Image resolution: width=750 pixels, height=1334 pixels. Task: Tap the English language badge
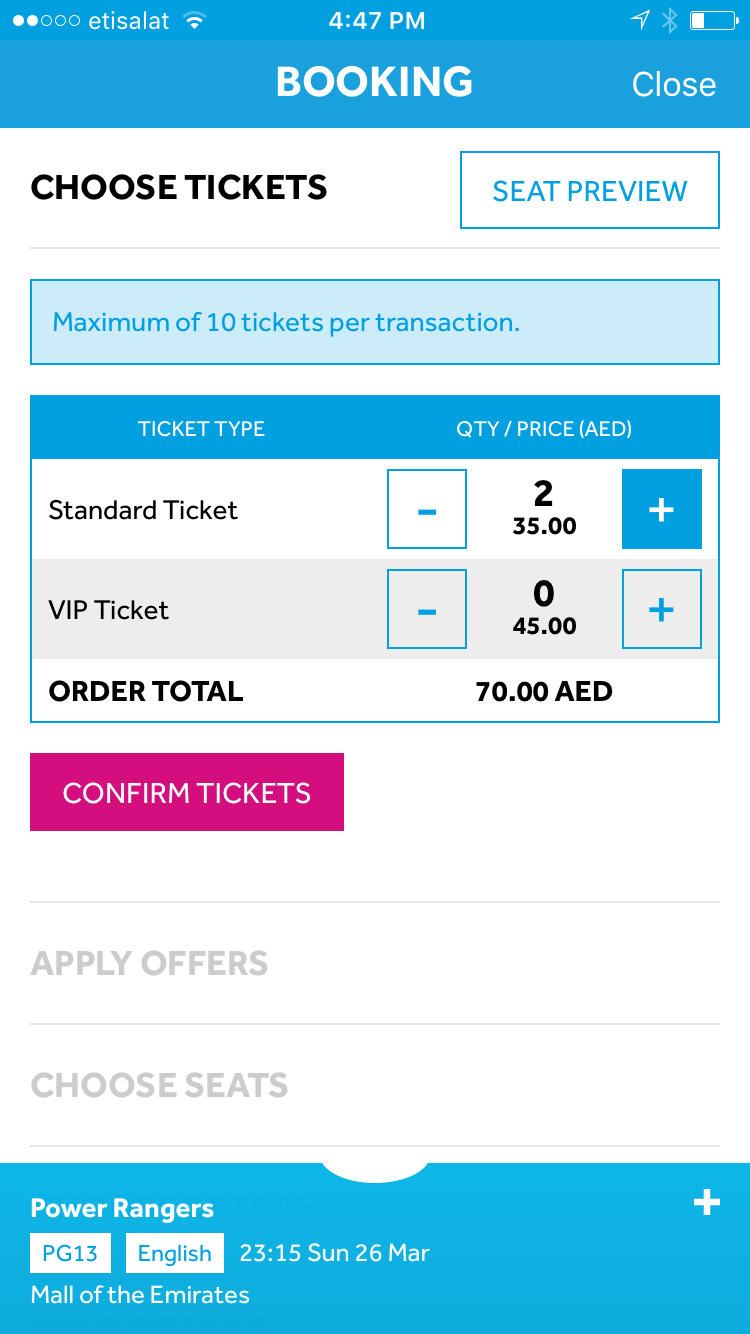click(x=175, y=1253)
